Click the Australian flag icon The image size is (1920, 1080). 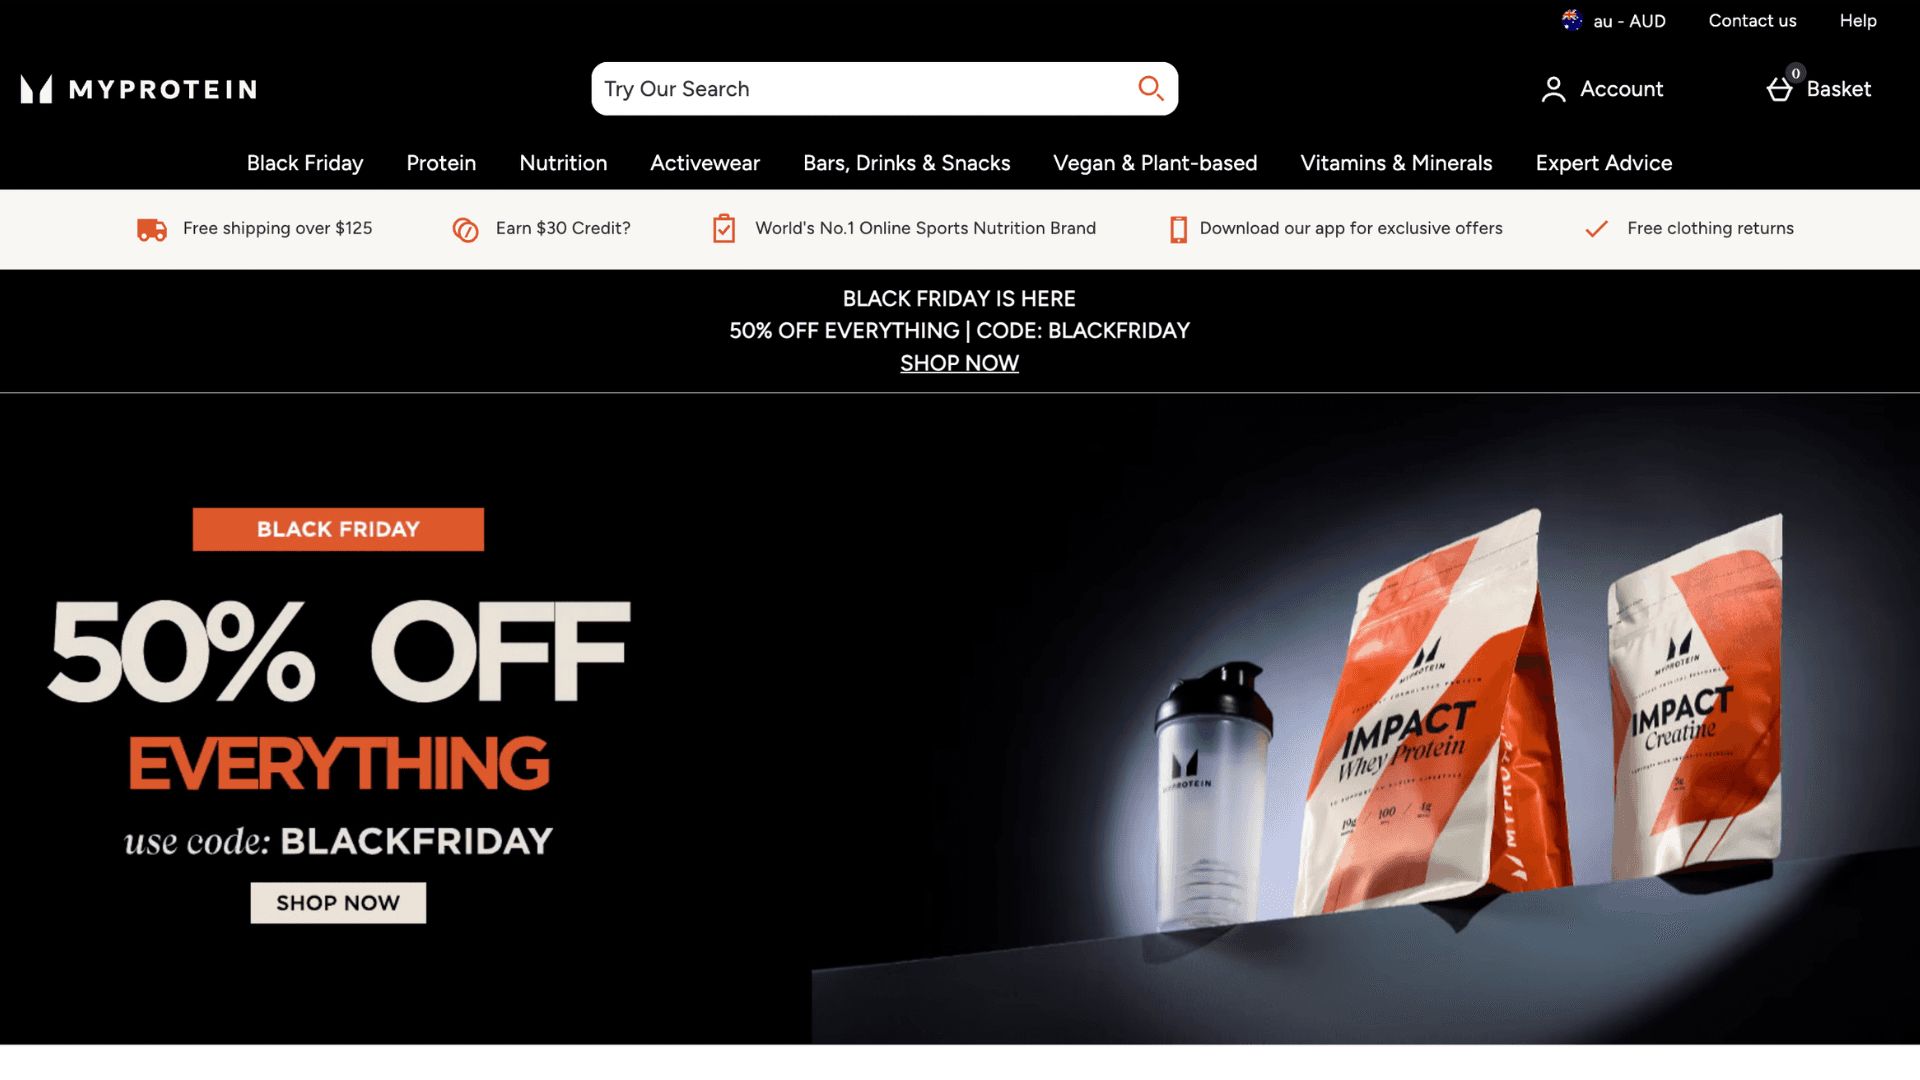pos(1573,20)
